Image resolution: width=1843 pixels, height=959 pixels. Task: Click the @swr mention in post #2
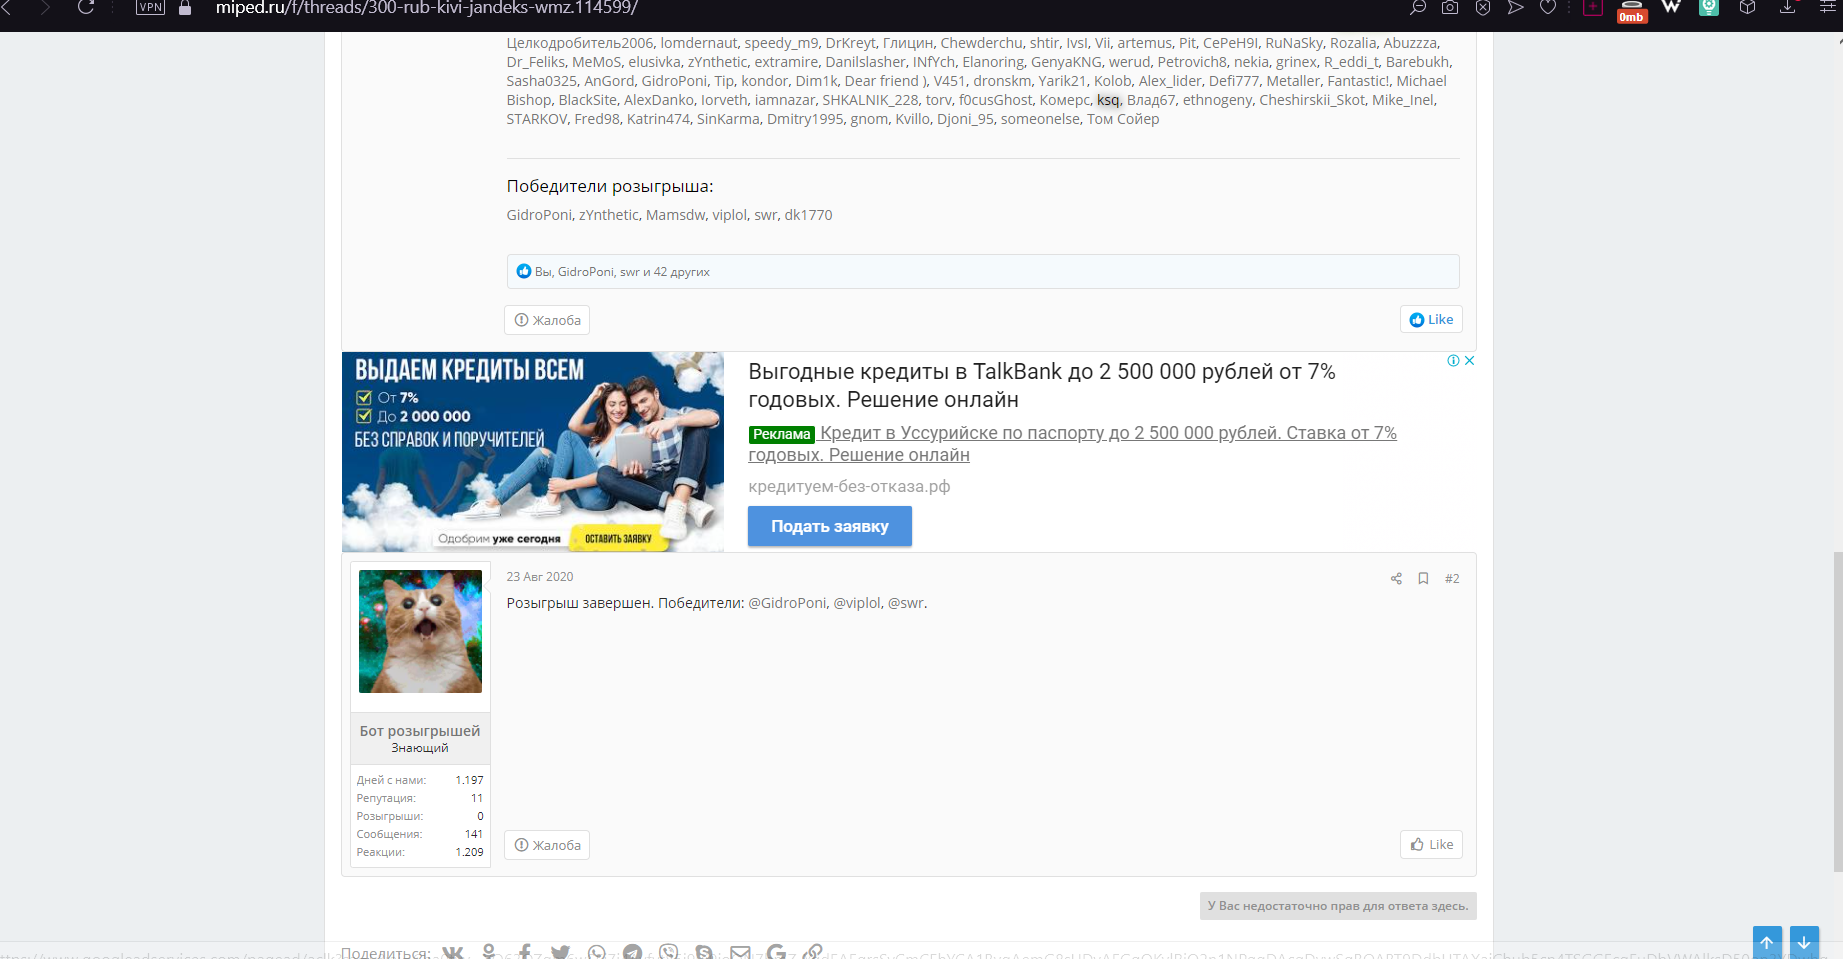(906, 603)
